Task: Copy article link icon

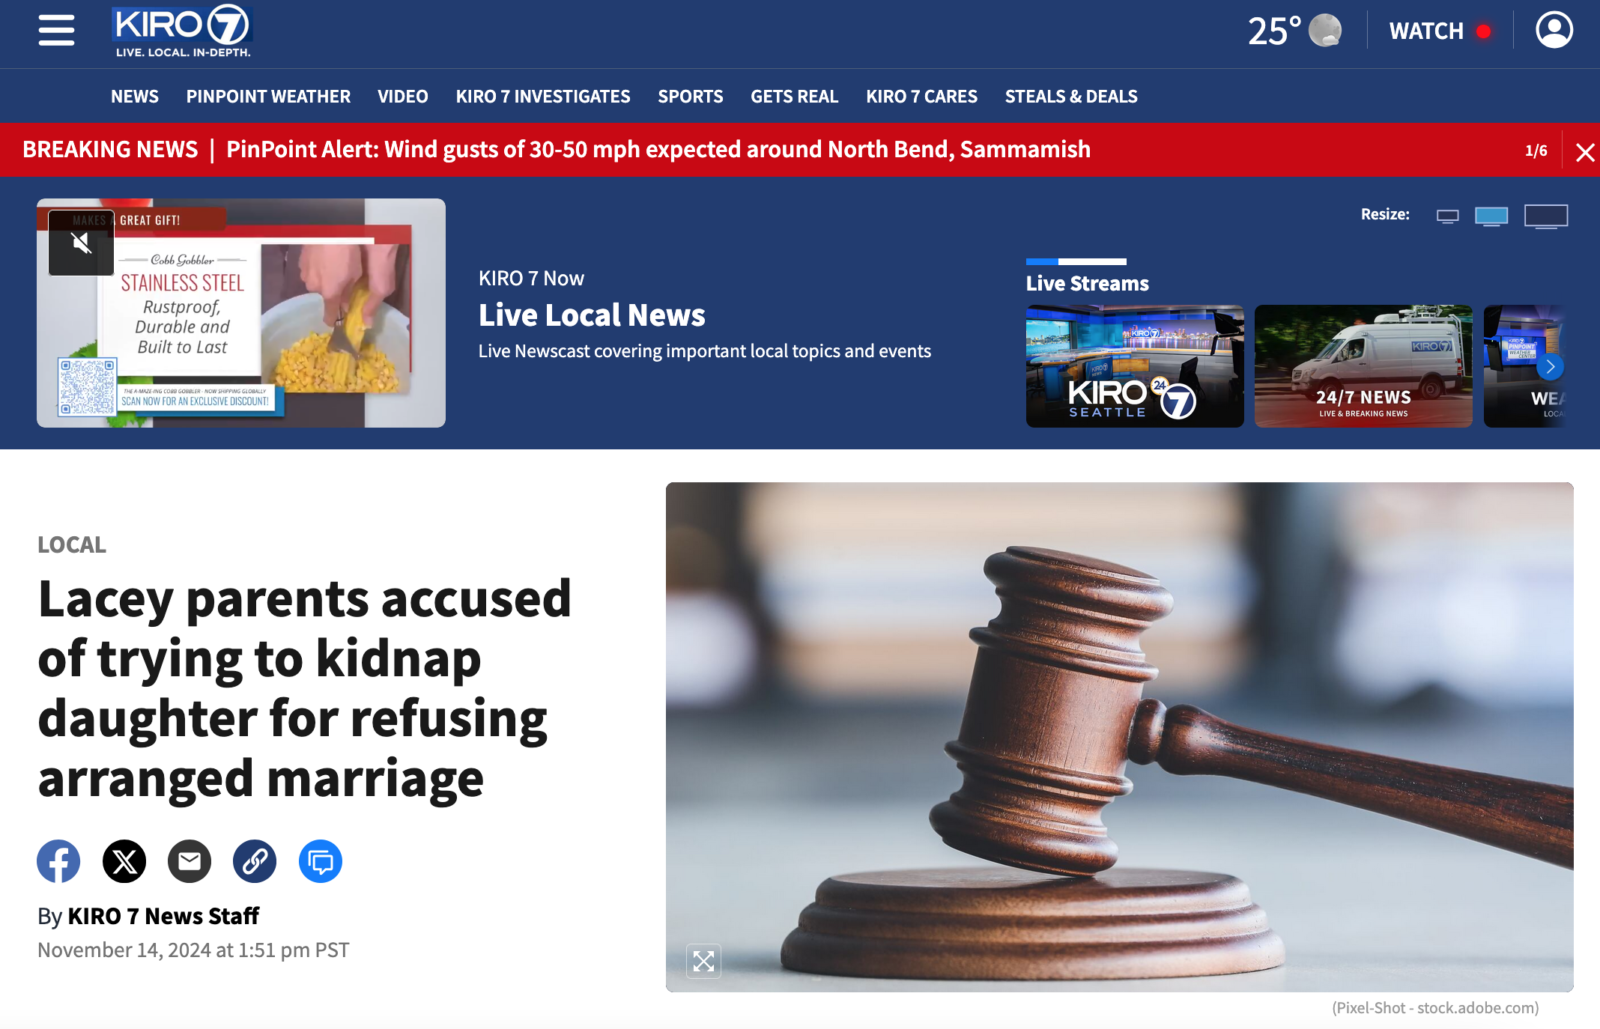Action: pyautogui.click(x=255, y=861)
